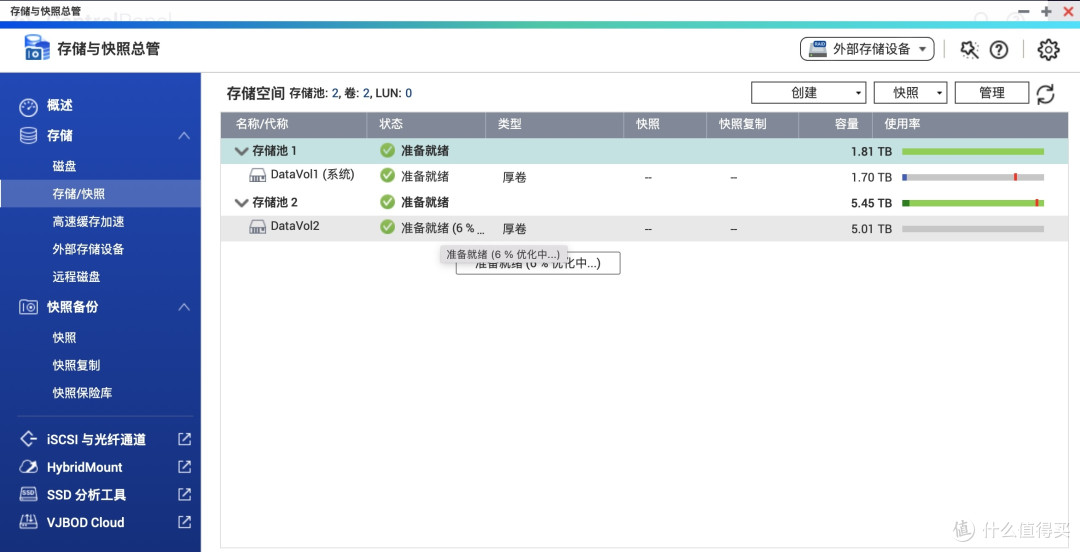Collapse the 存储池 1 row
Viewport: 1080px width, 552px height.
pyautogui.click(x=241, y=151)
